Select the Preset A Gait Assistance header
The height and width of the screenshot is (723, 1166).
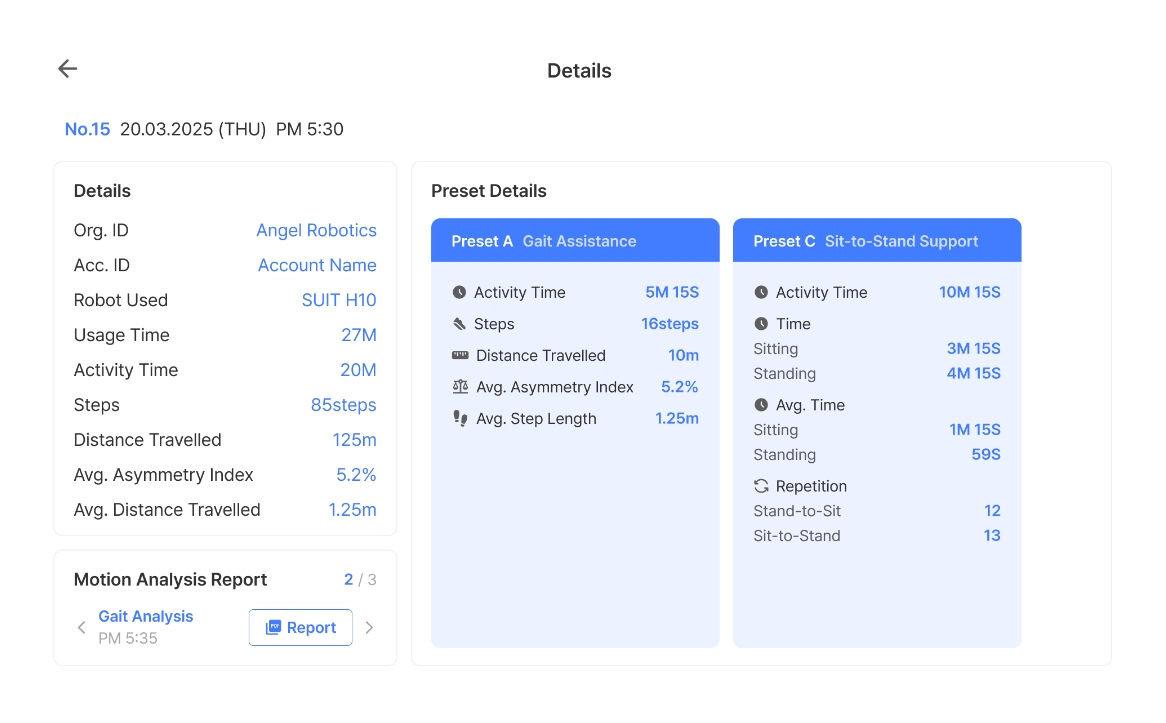575,241
